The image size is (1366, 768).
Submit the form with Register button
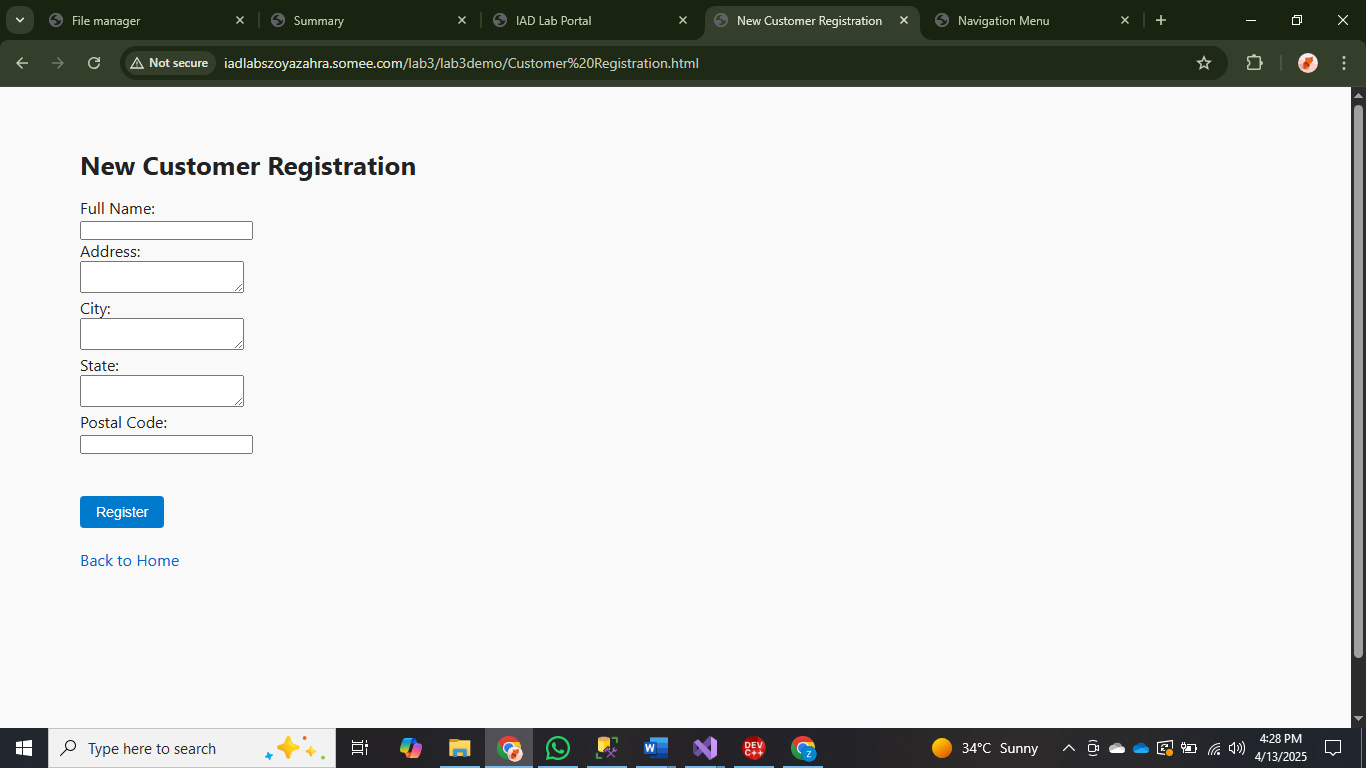[122, 512]
